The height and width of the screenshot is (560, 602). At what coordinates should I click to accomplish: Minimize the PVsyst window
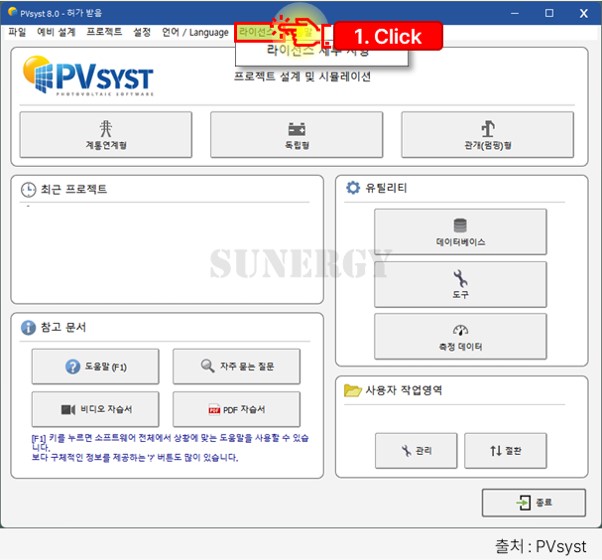tap(515, 13)
